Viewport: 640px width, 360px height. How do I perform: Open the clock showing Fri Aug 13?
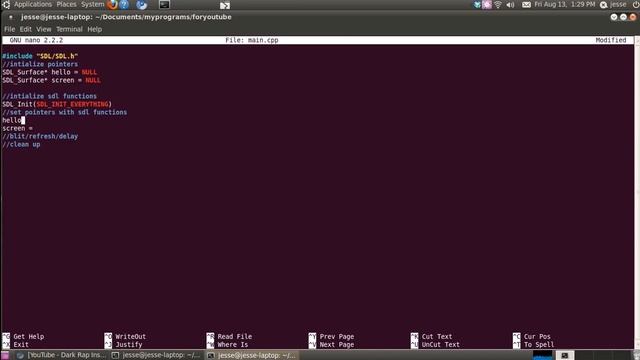point(564,4)
